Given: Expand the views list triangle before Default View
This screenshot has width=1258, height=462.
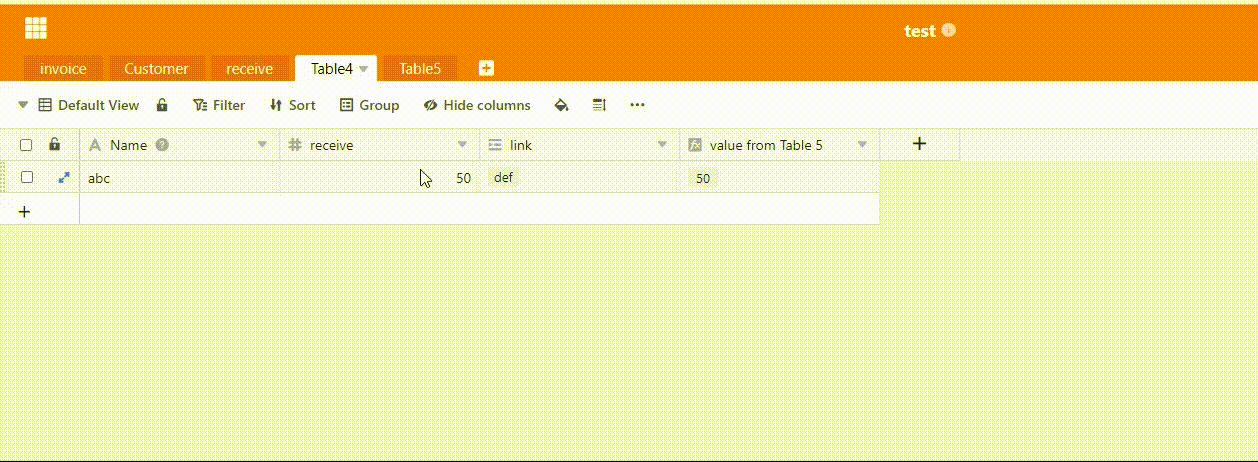Looking at the screenshot, I should point(23,105).
